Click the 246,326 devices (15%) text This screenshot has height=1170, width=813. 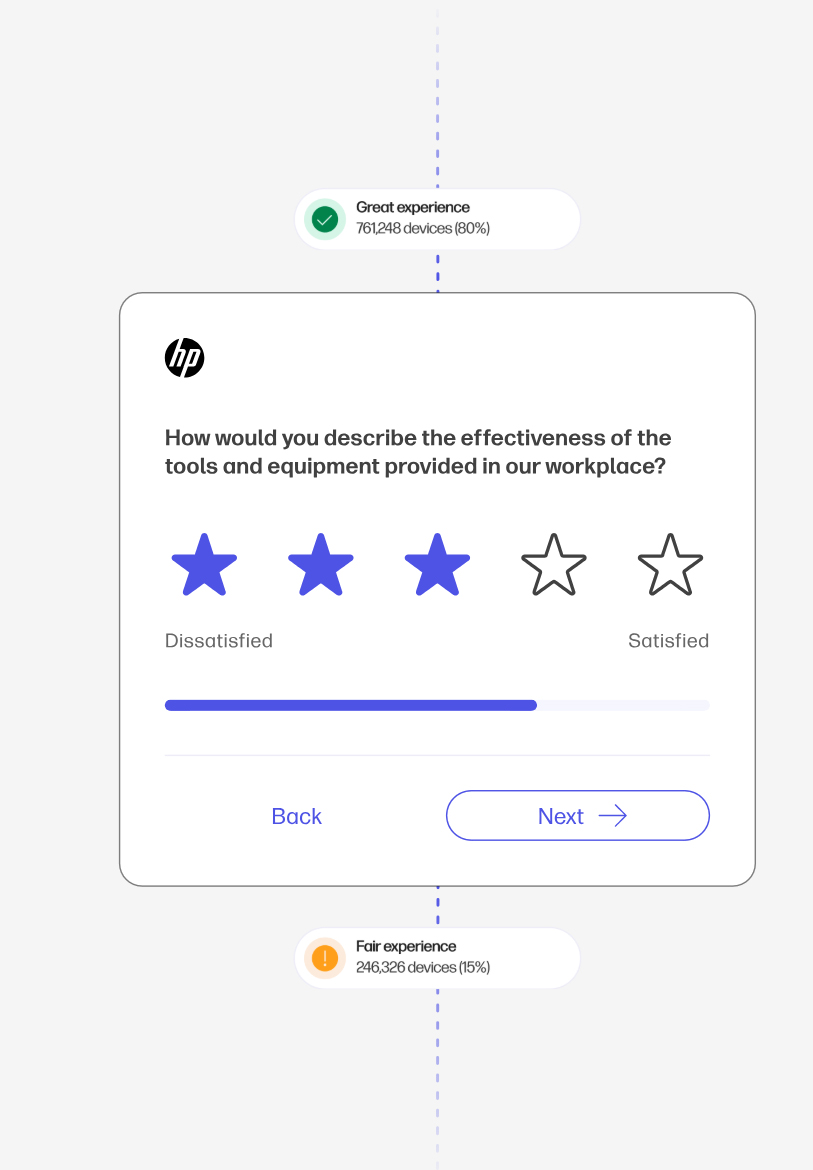pos(423,967)
